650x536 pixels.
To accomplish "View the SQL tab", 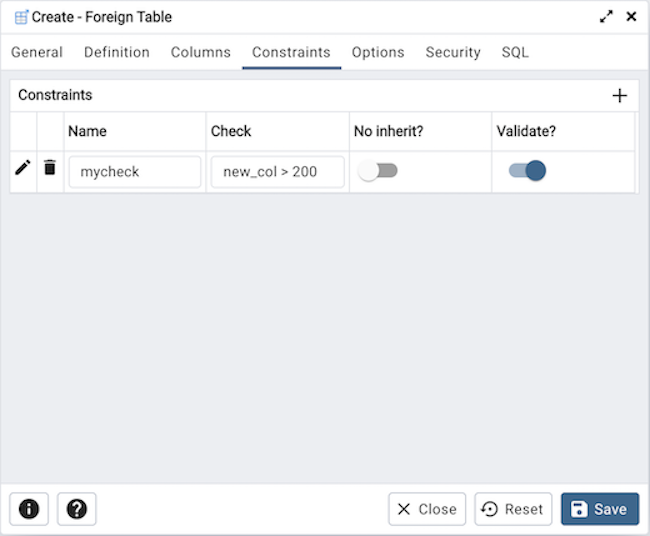I will 515,52.
